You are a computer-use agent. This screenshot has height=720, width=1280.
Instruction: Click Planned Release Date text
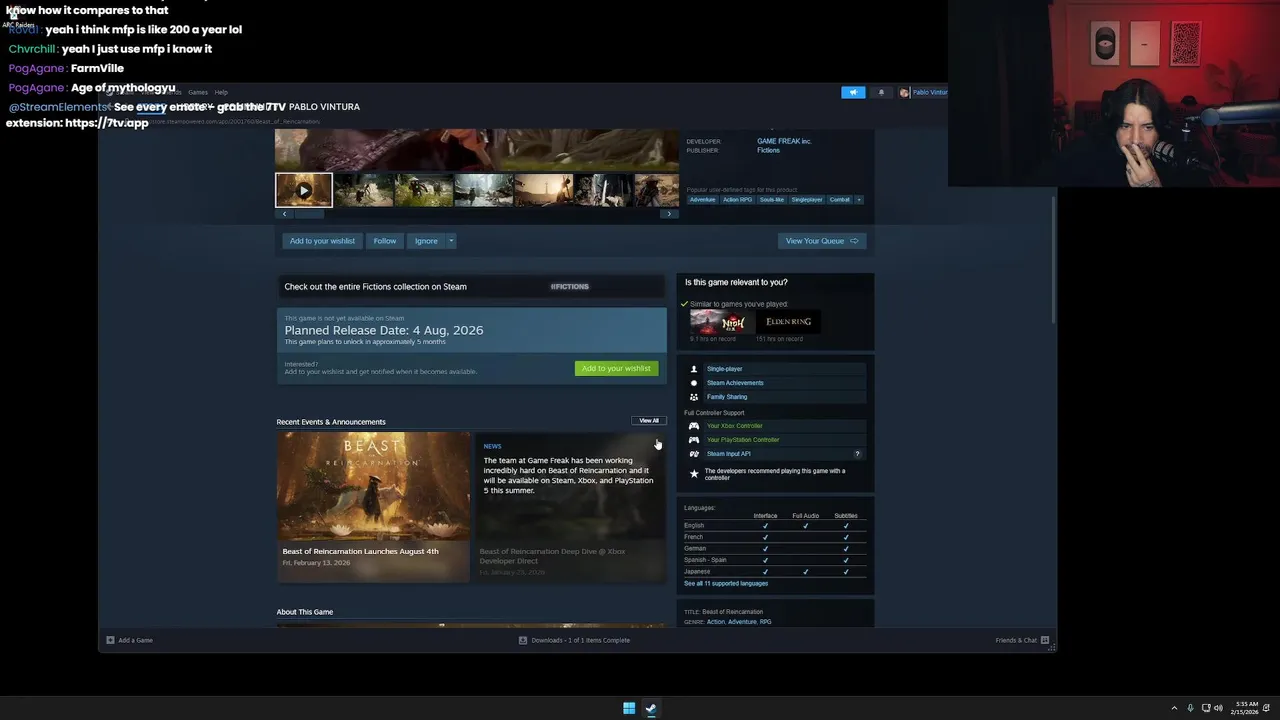(384, 330)
